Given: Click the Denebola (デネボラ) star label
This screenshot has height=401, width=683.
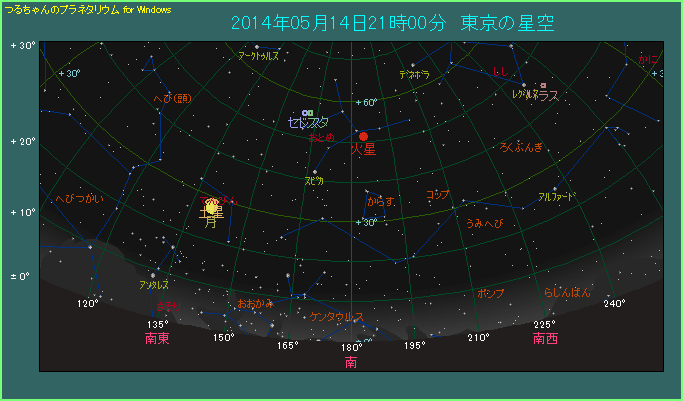Looking at the screenshot, I should click(x=414, y=74).
